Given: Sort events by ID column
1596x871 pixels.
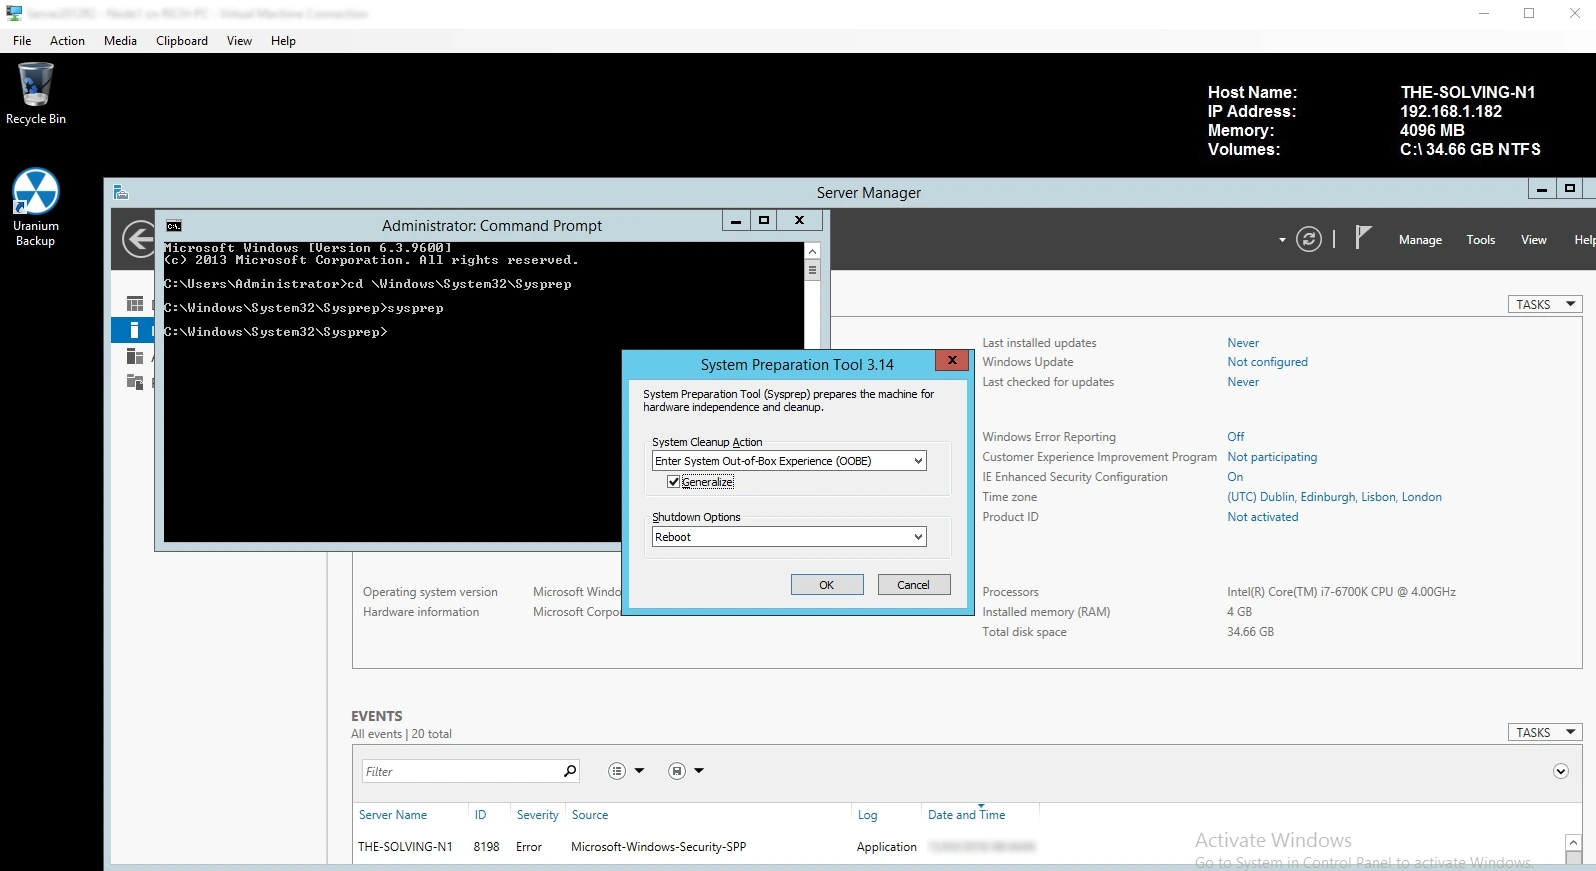Looking at the screenshot, I should click(x=480, y=815).
